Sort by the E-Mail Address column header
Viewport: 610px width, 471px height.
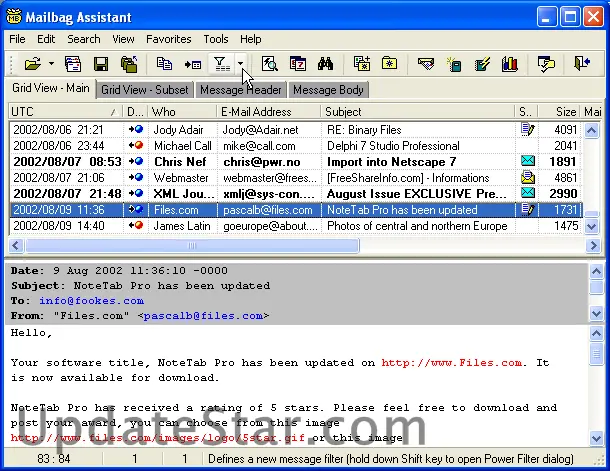(x=268, y=112)
